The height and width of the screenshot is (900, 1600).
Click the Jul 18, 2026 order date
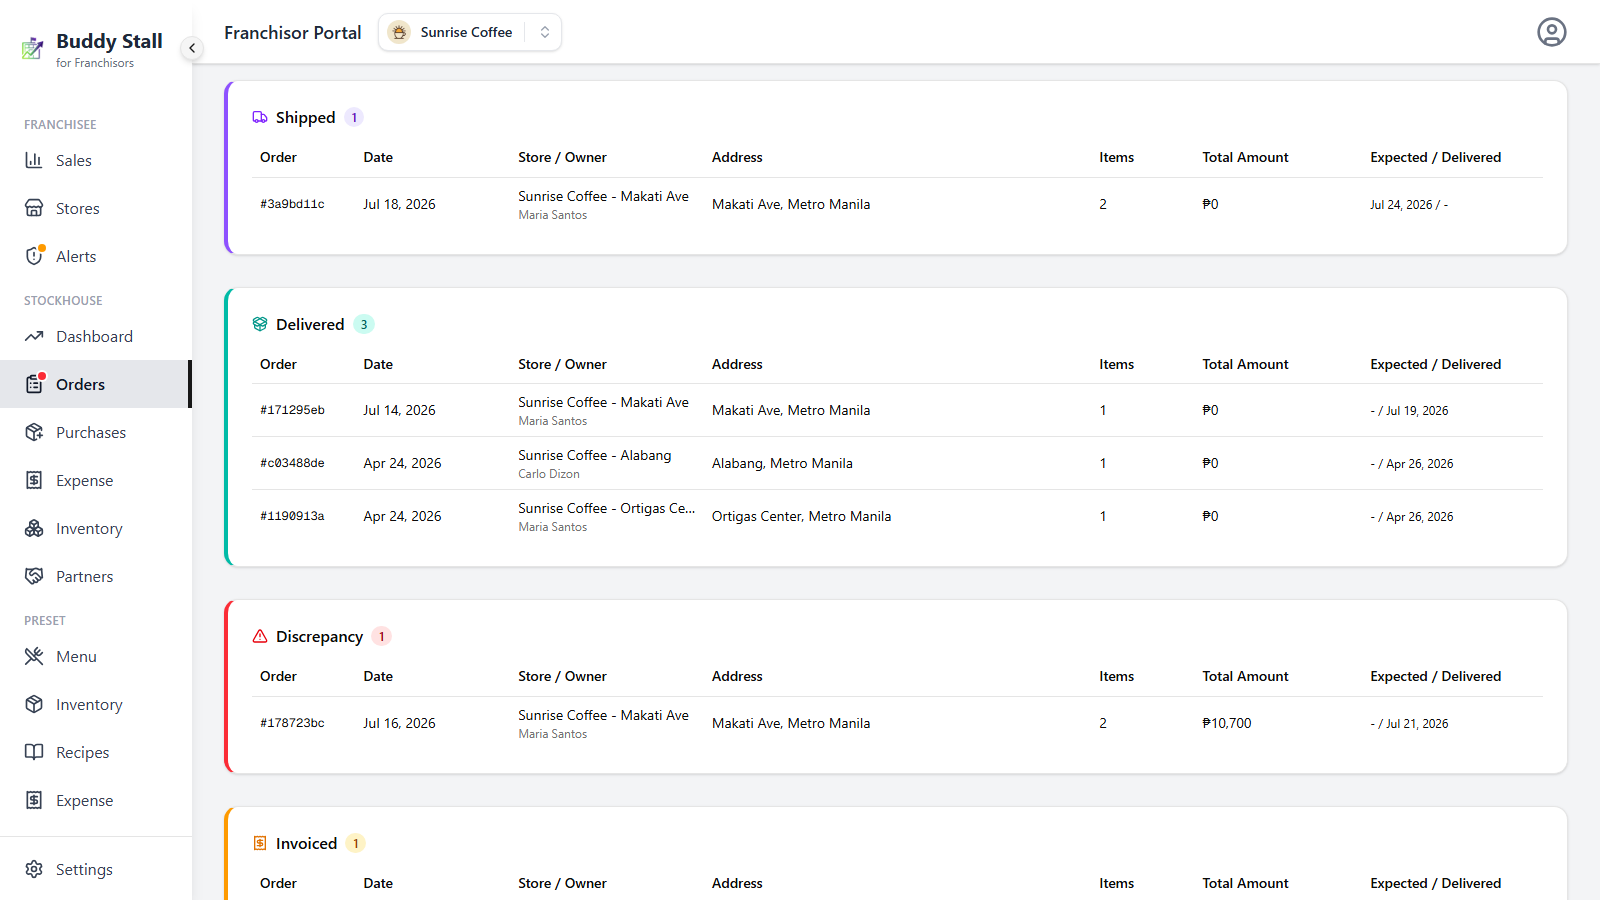pos(400,204)
